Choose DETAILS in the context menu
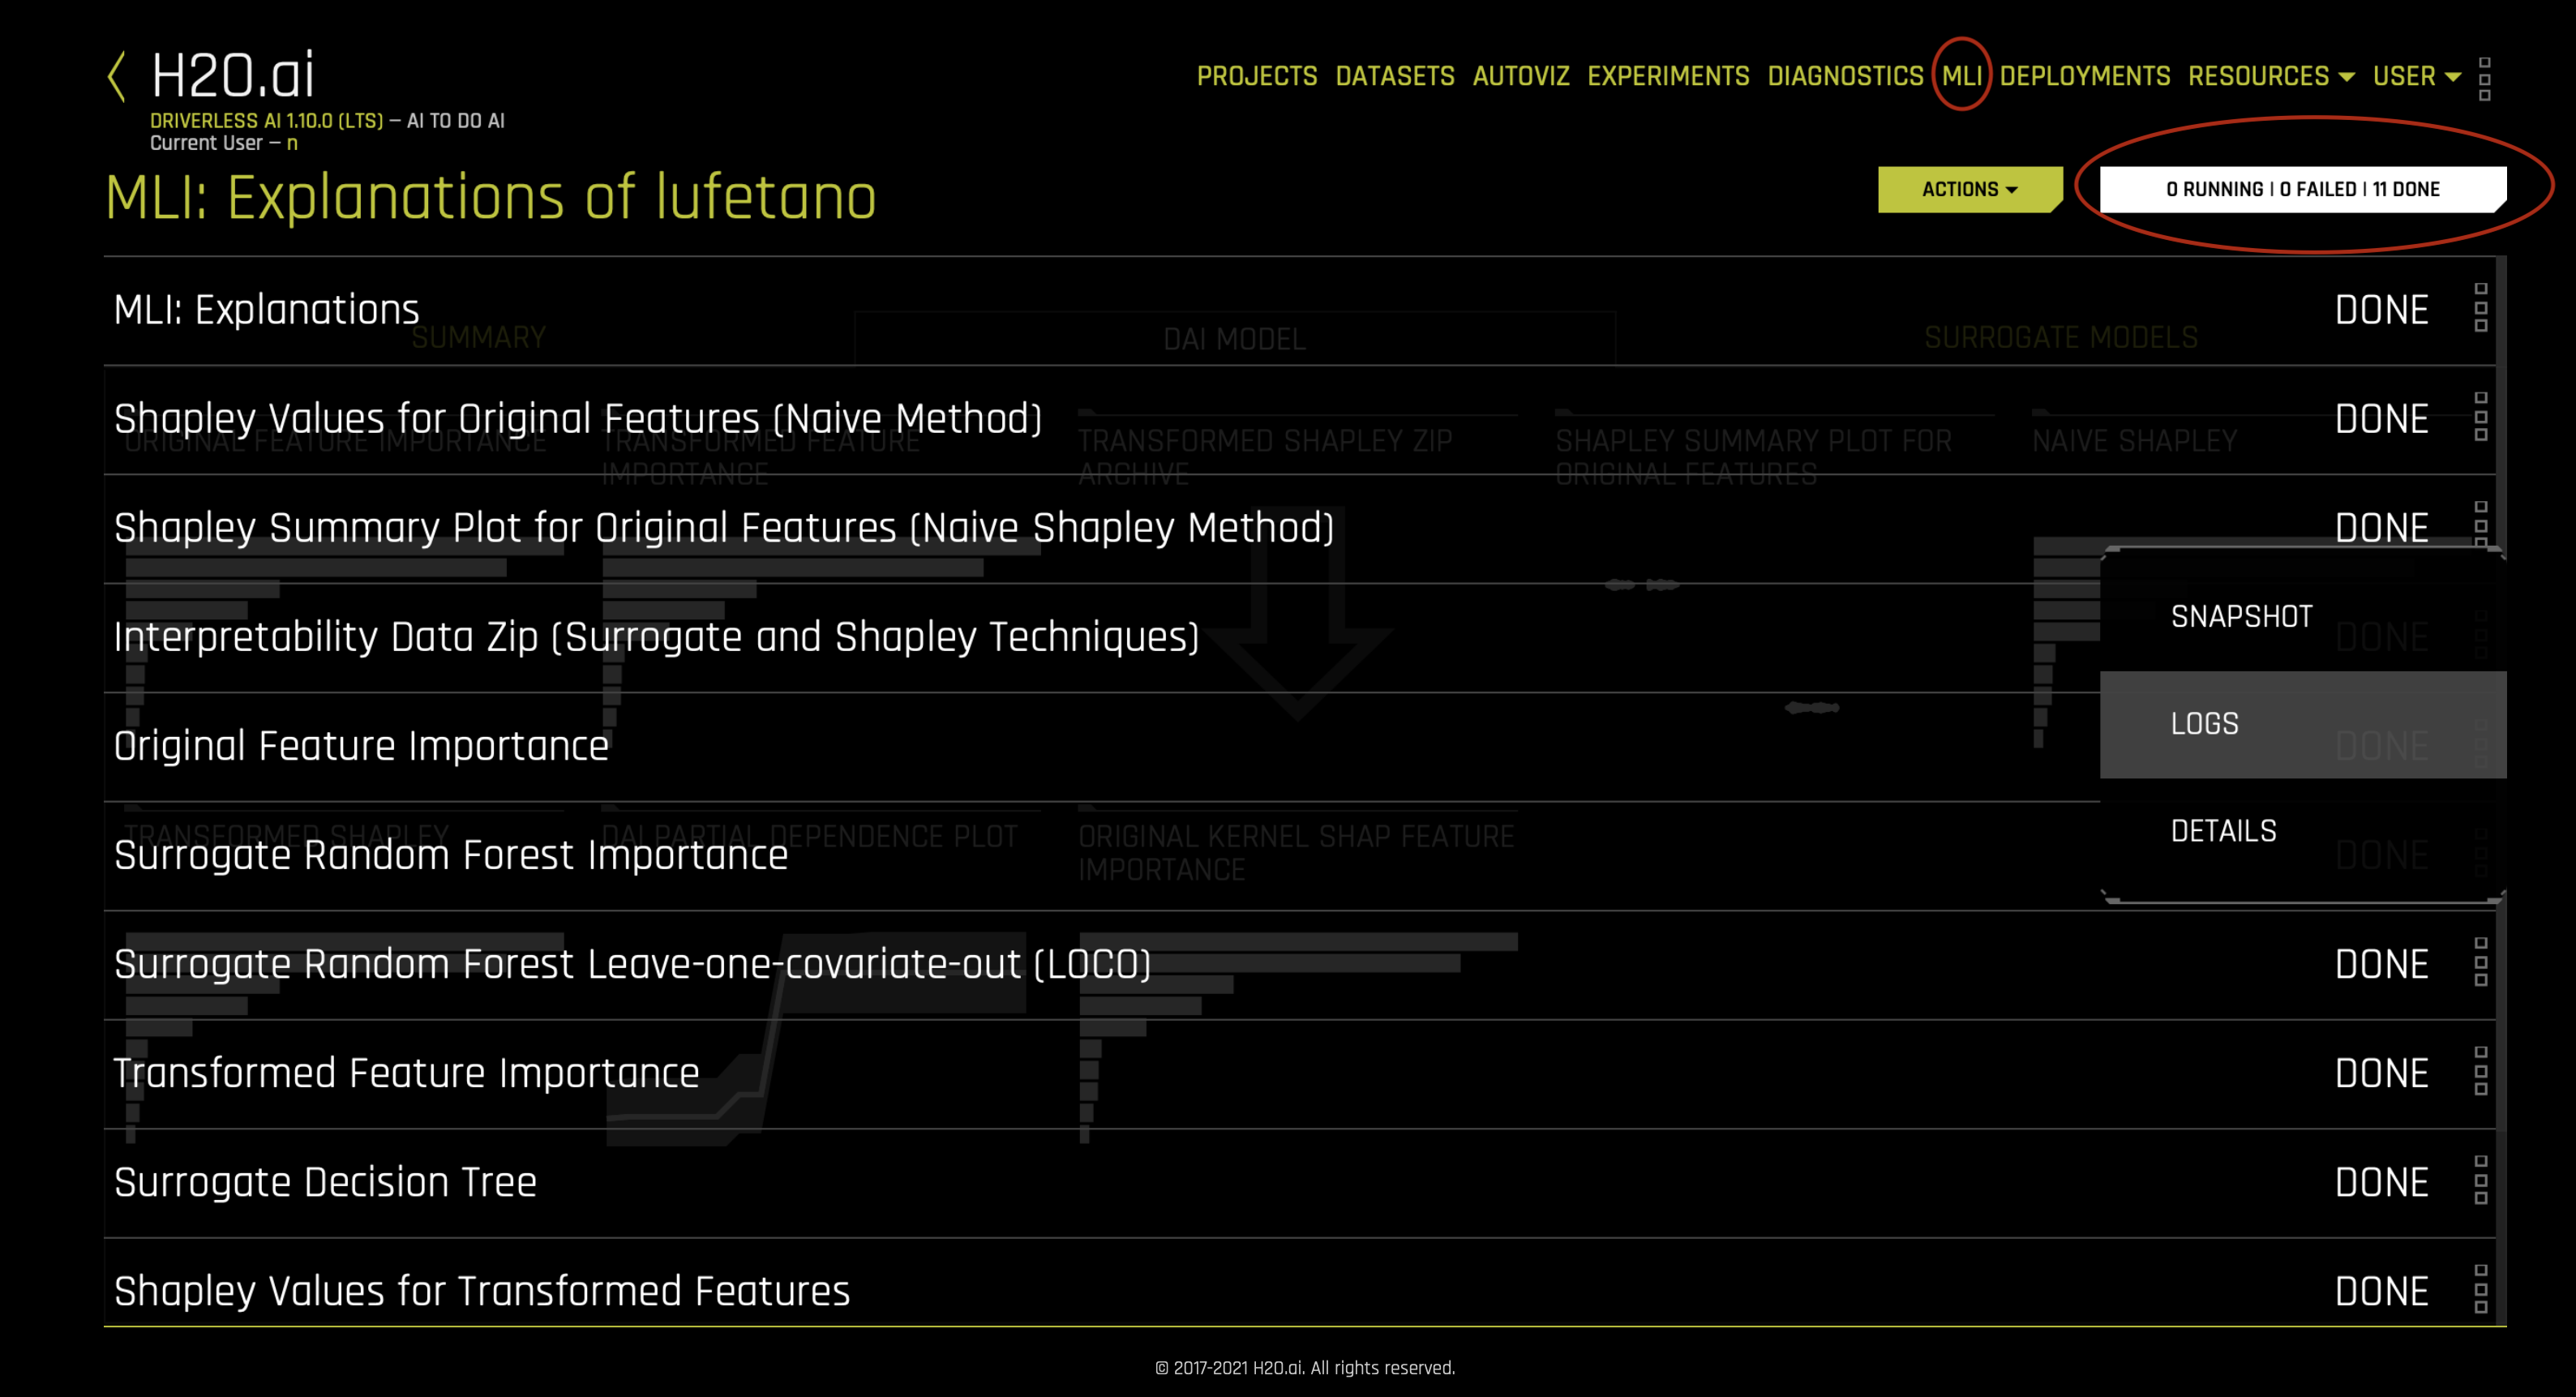Image resolution: width=2576 pixels, height=1397 pixels. click(2223, 831)
